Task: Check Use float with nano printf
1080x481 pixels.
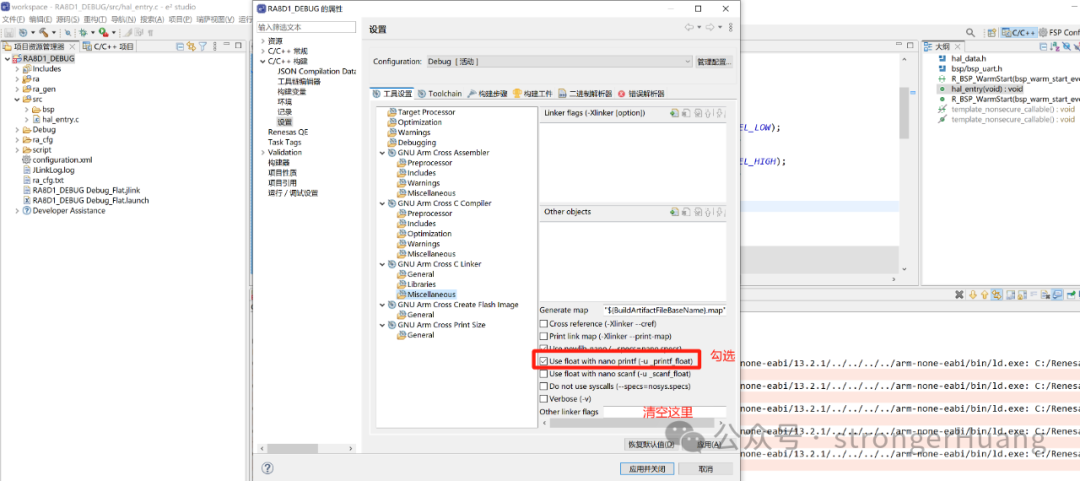Action: click(x=543, y=361)
